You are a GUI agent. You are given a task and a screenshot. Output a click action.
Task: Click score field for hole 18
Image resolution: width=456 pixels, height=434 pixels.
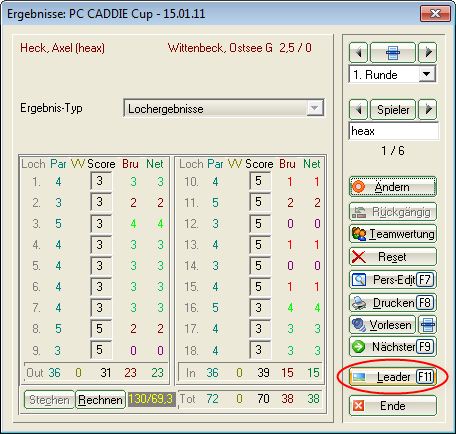(x=260, y=350)
